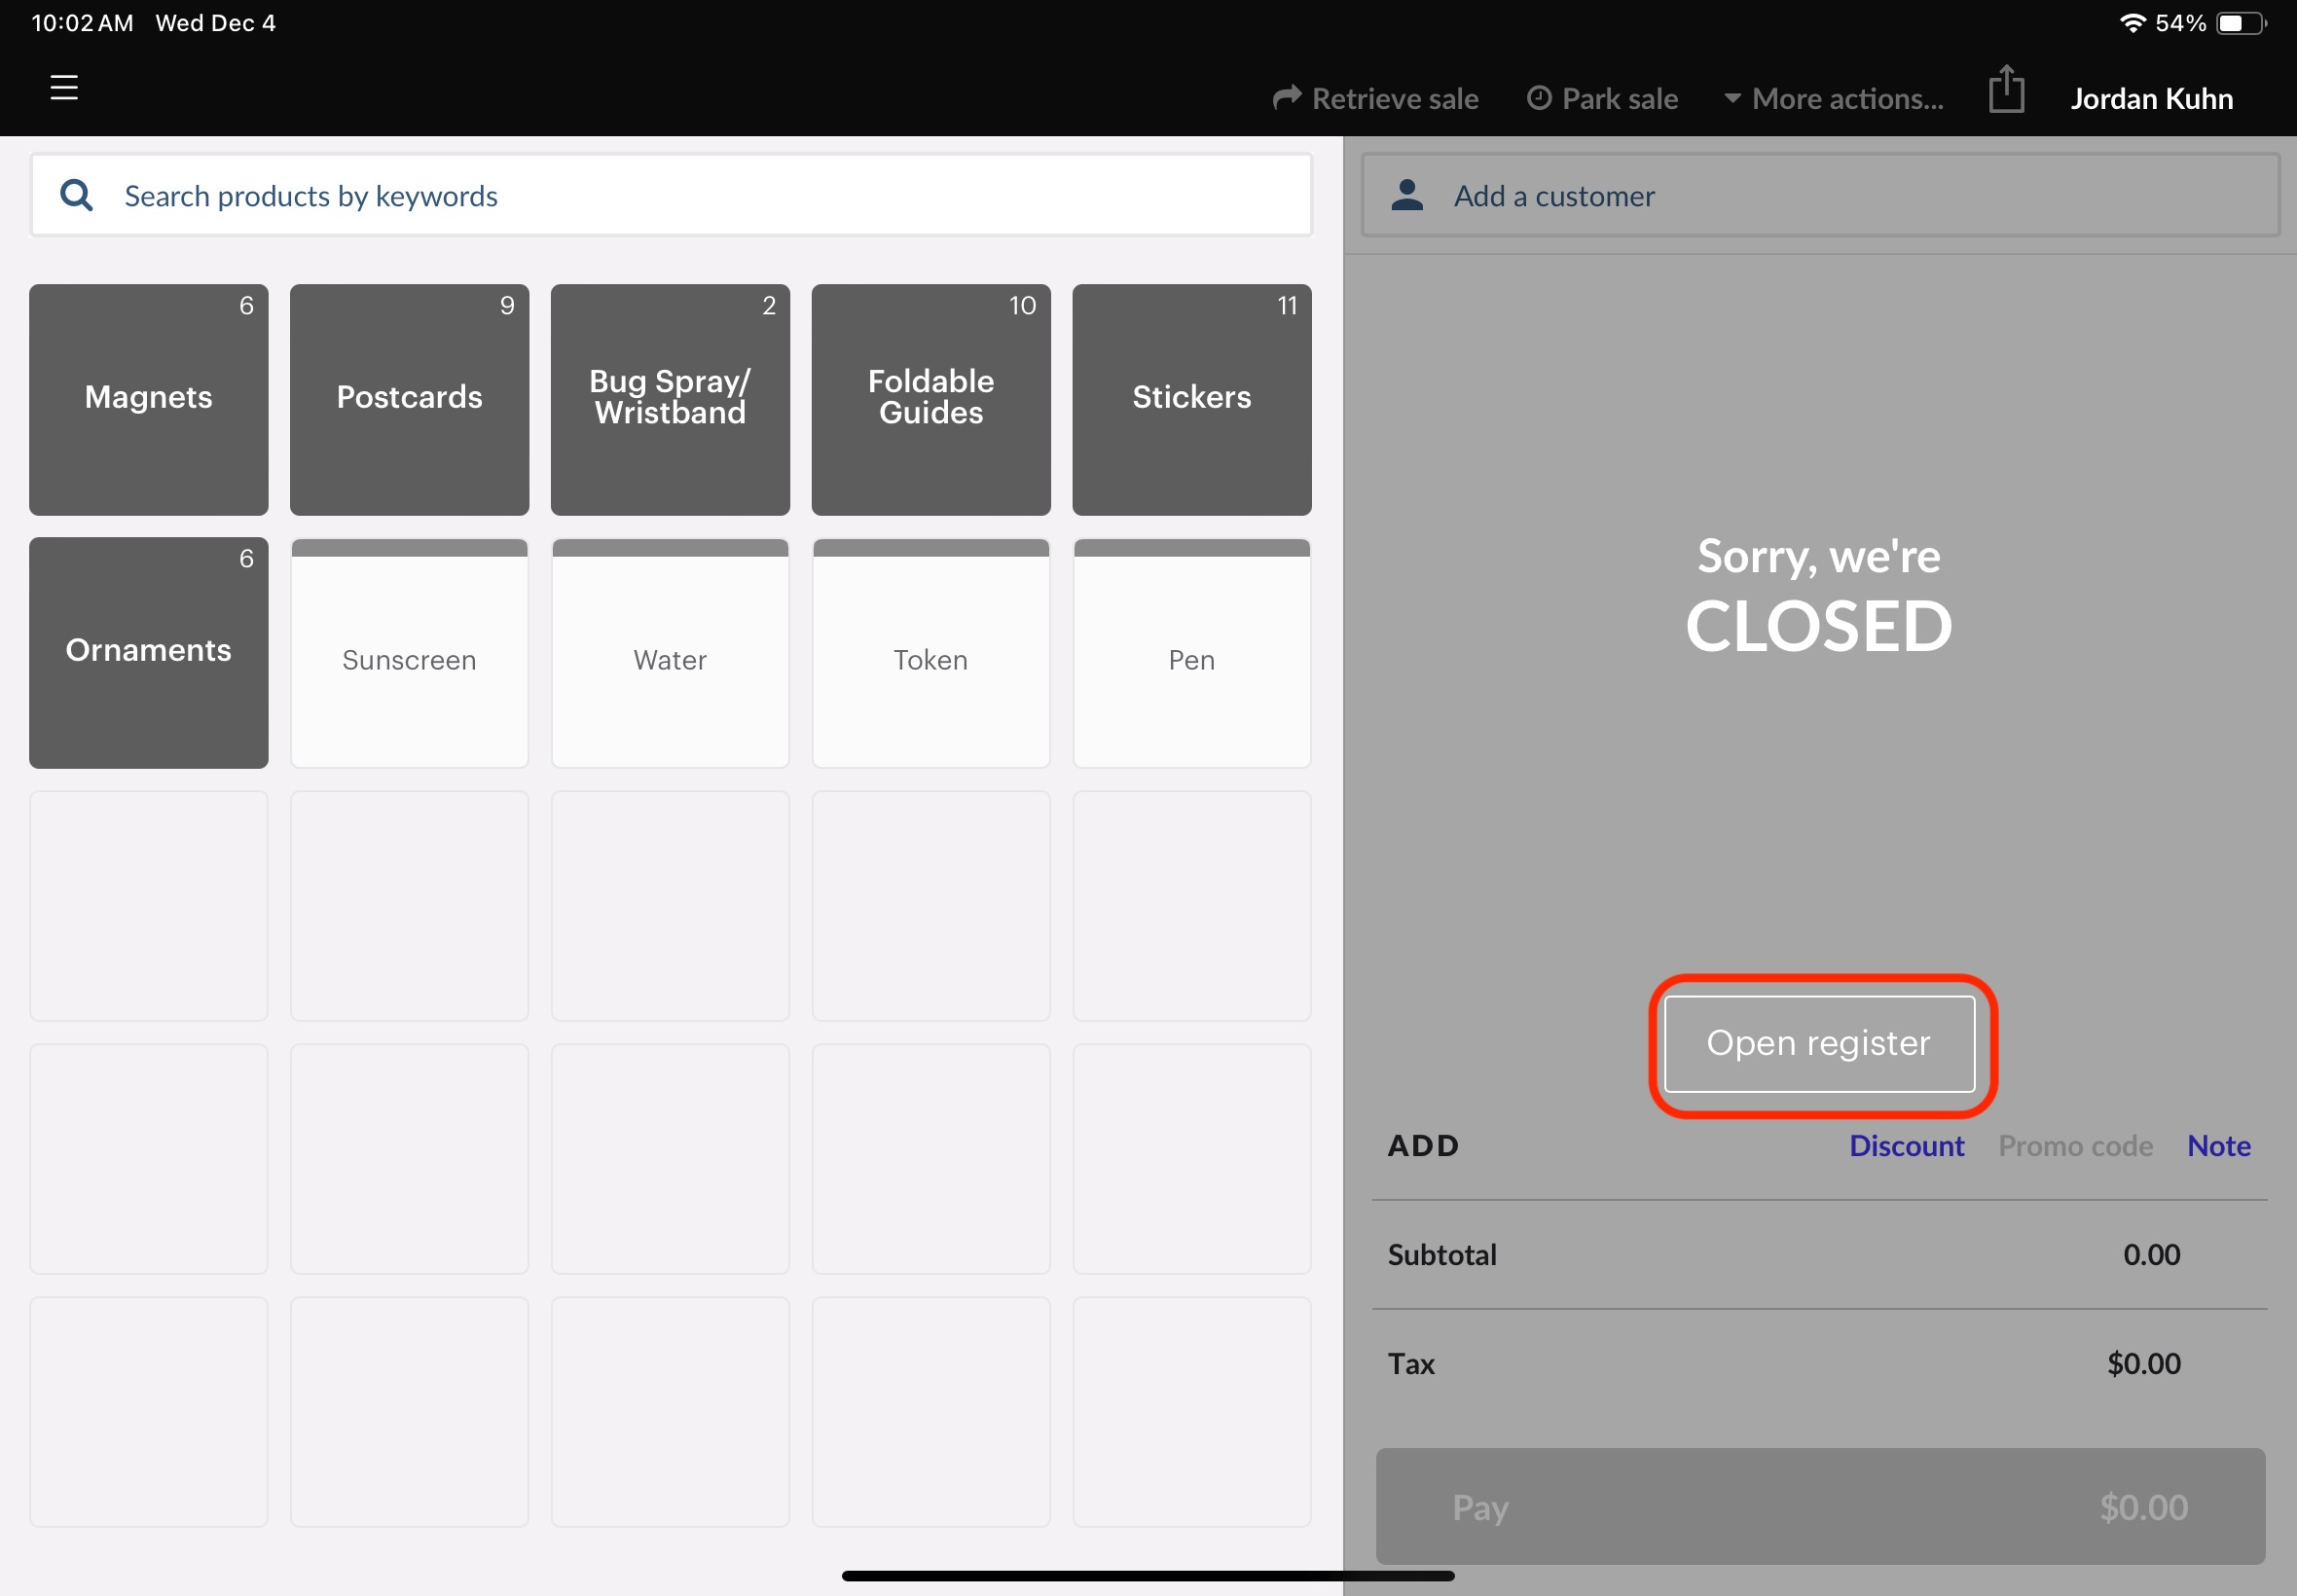Add Sunscreen product to sale

[410, 653]
